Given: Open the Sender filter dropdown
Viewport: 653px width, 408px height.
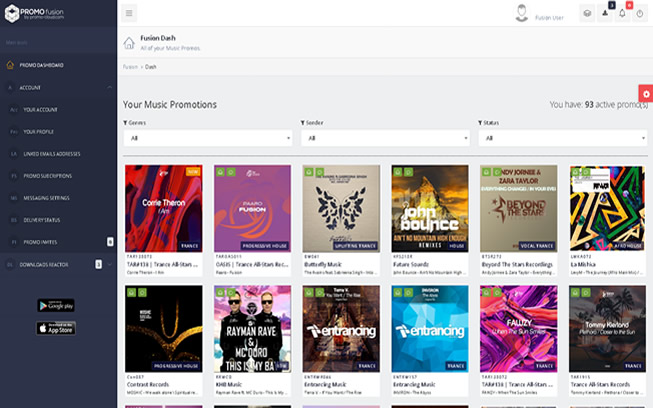Looking at the screenshot, I should (x=385, y=138).
